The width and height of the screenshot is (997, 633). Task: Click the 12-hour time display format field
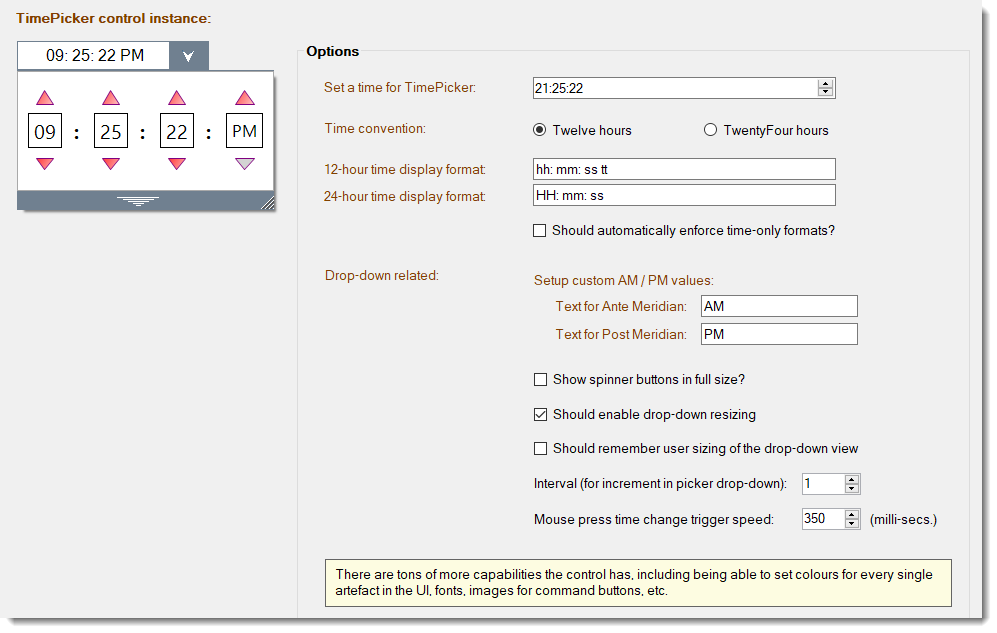pos(684,169)
